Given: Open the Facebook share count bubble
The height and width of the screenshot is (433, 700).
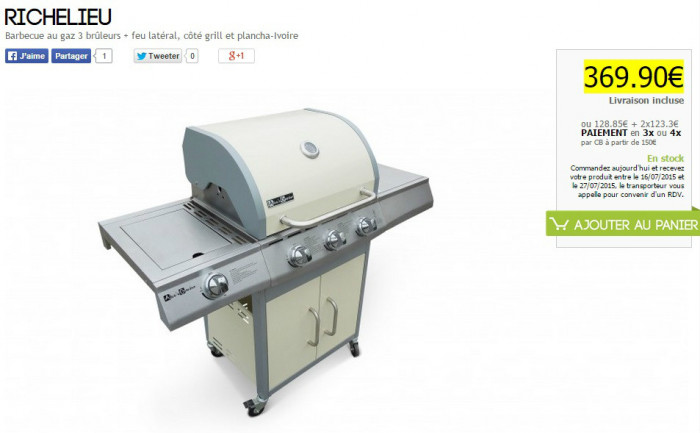Looking at the screenshot, I should pos(104,56).
